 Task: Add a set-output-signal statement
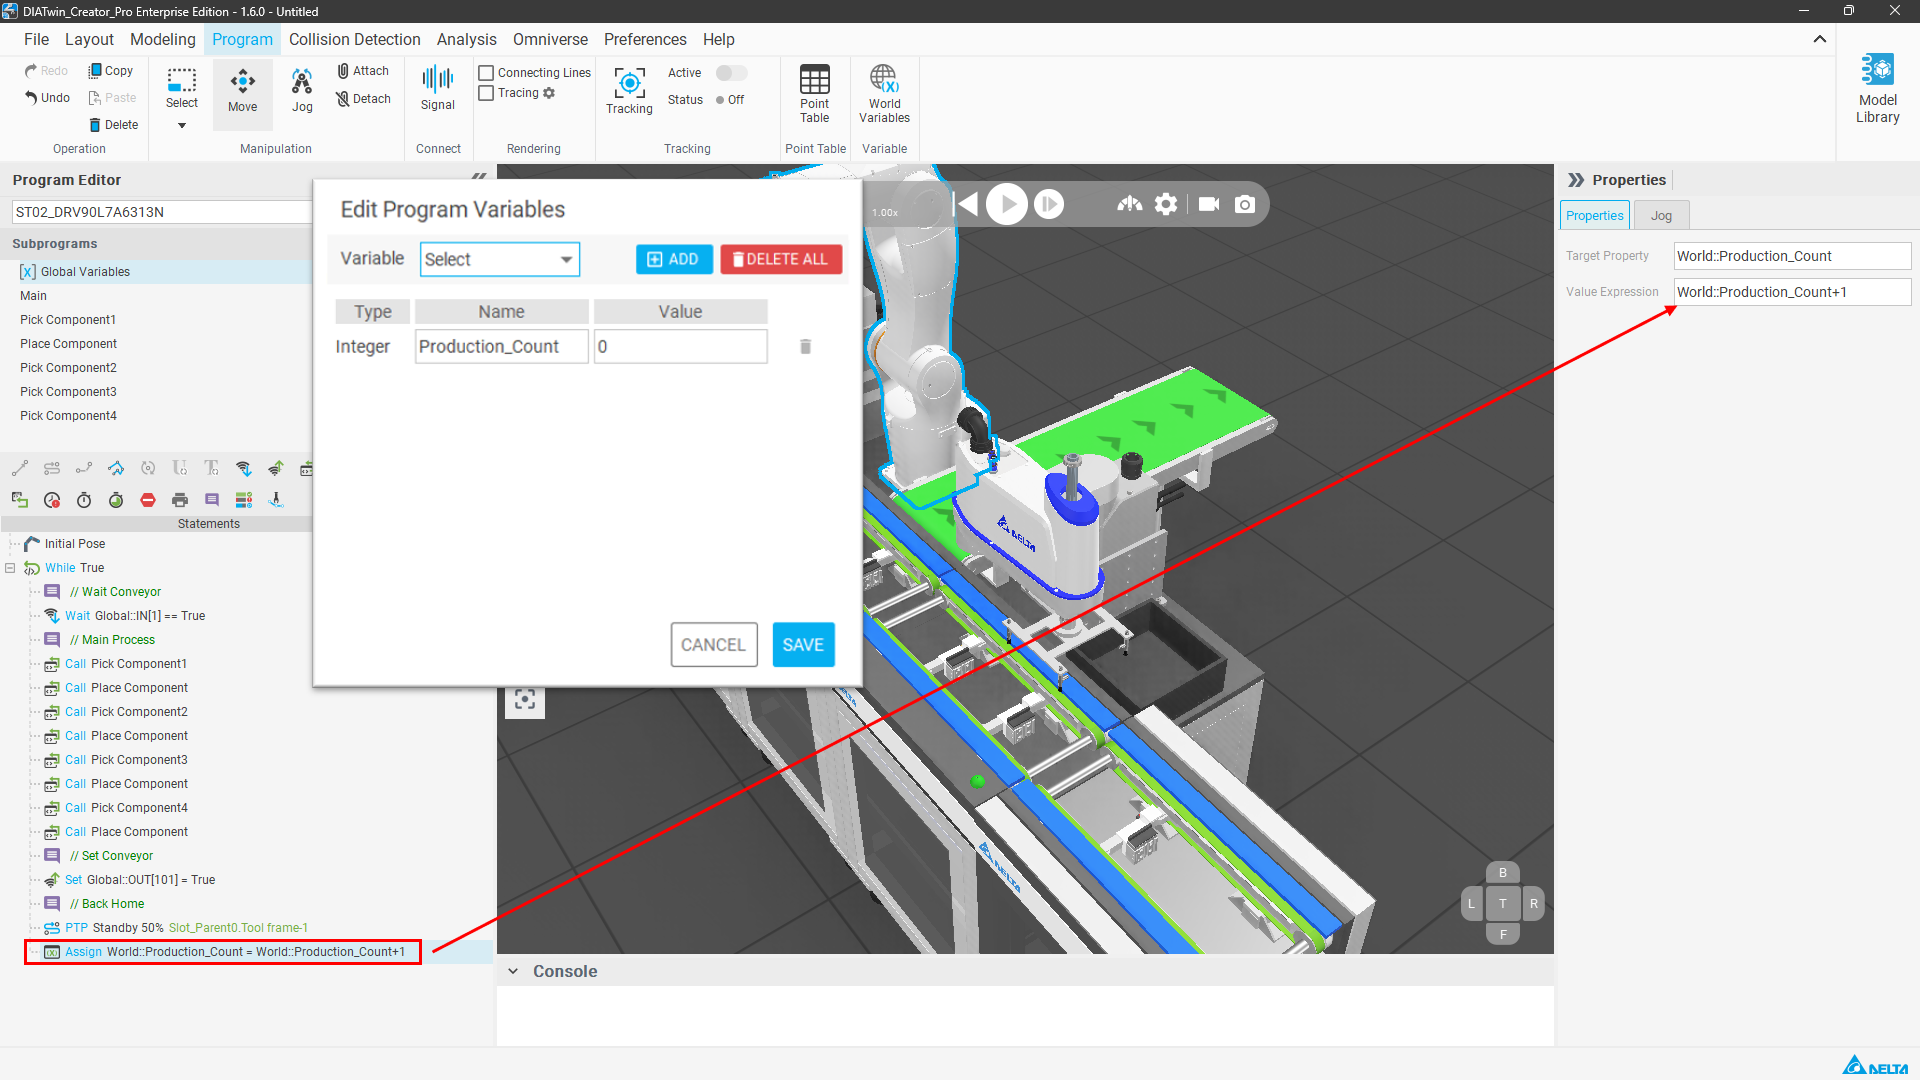point(276,468)
